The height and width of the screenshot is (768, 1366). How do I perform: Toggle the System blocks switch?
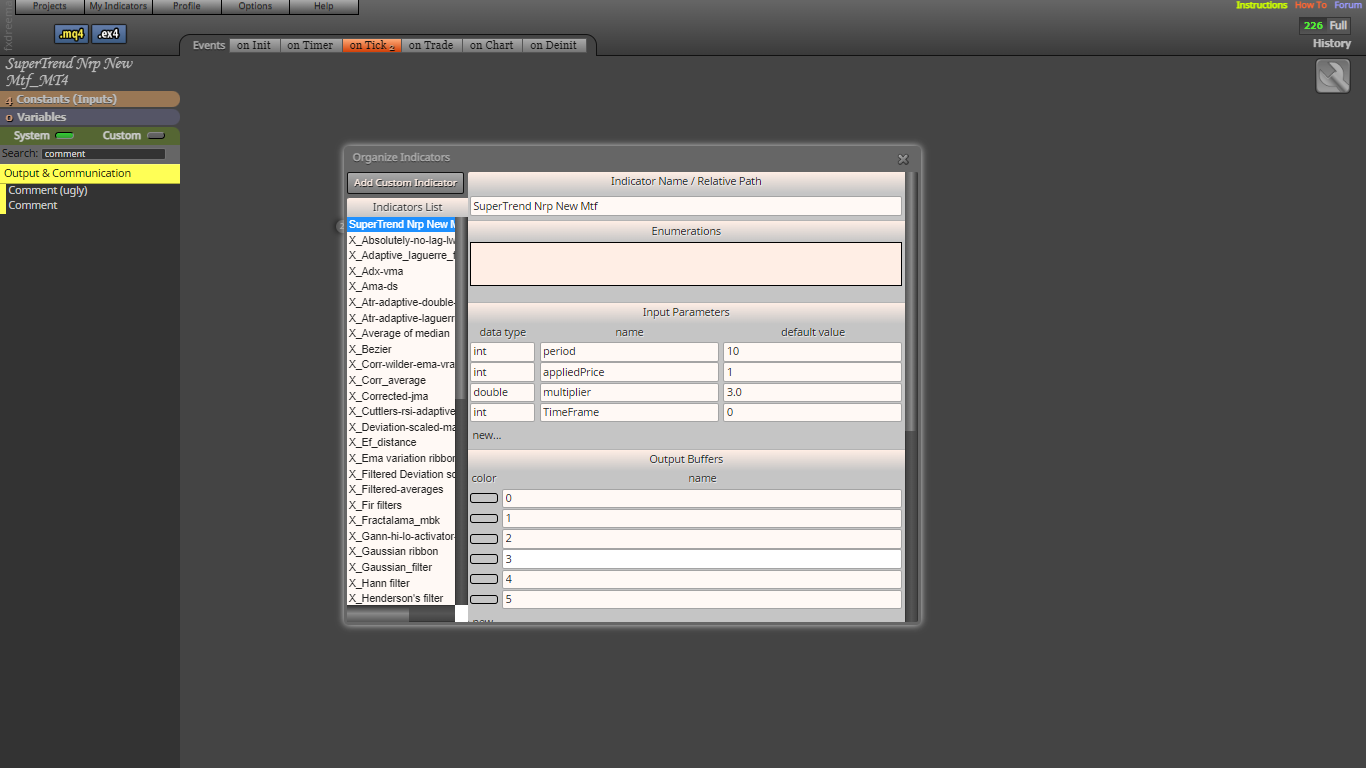click(x=65, y=136)
